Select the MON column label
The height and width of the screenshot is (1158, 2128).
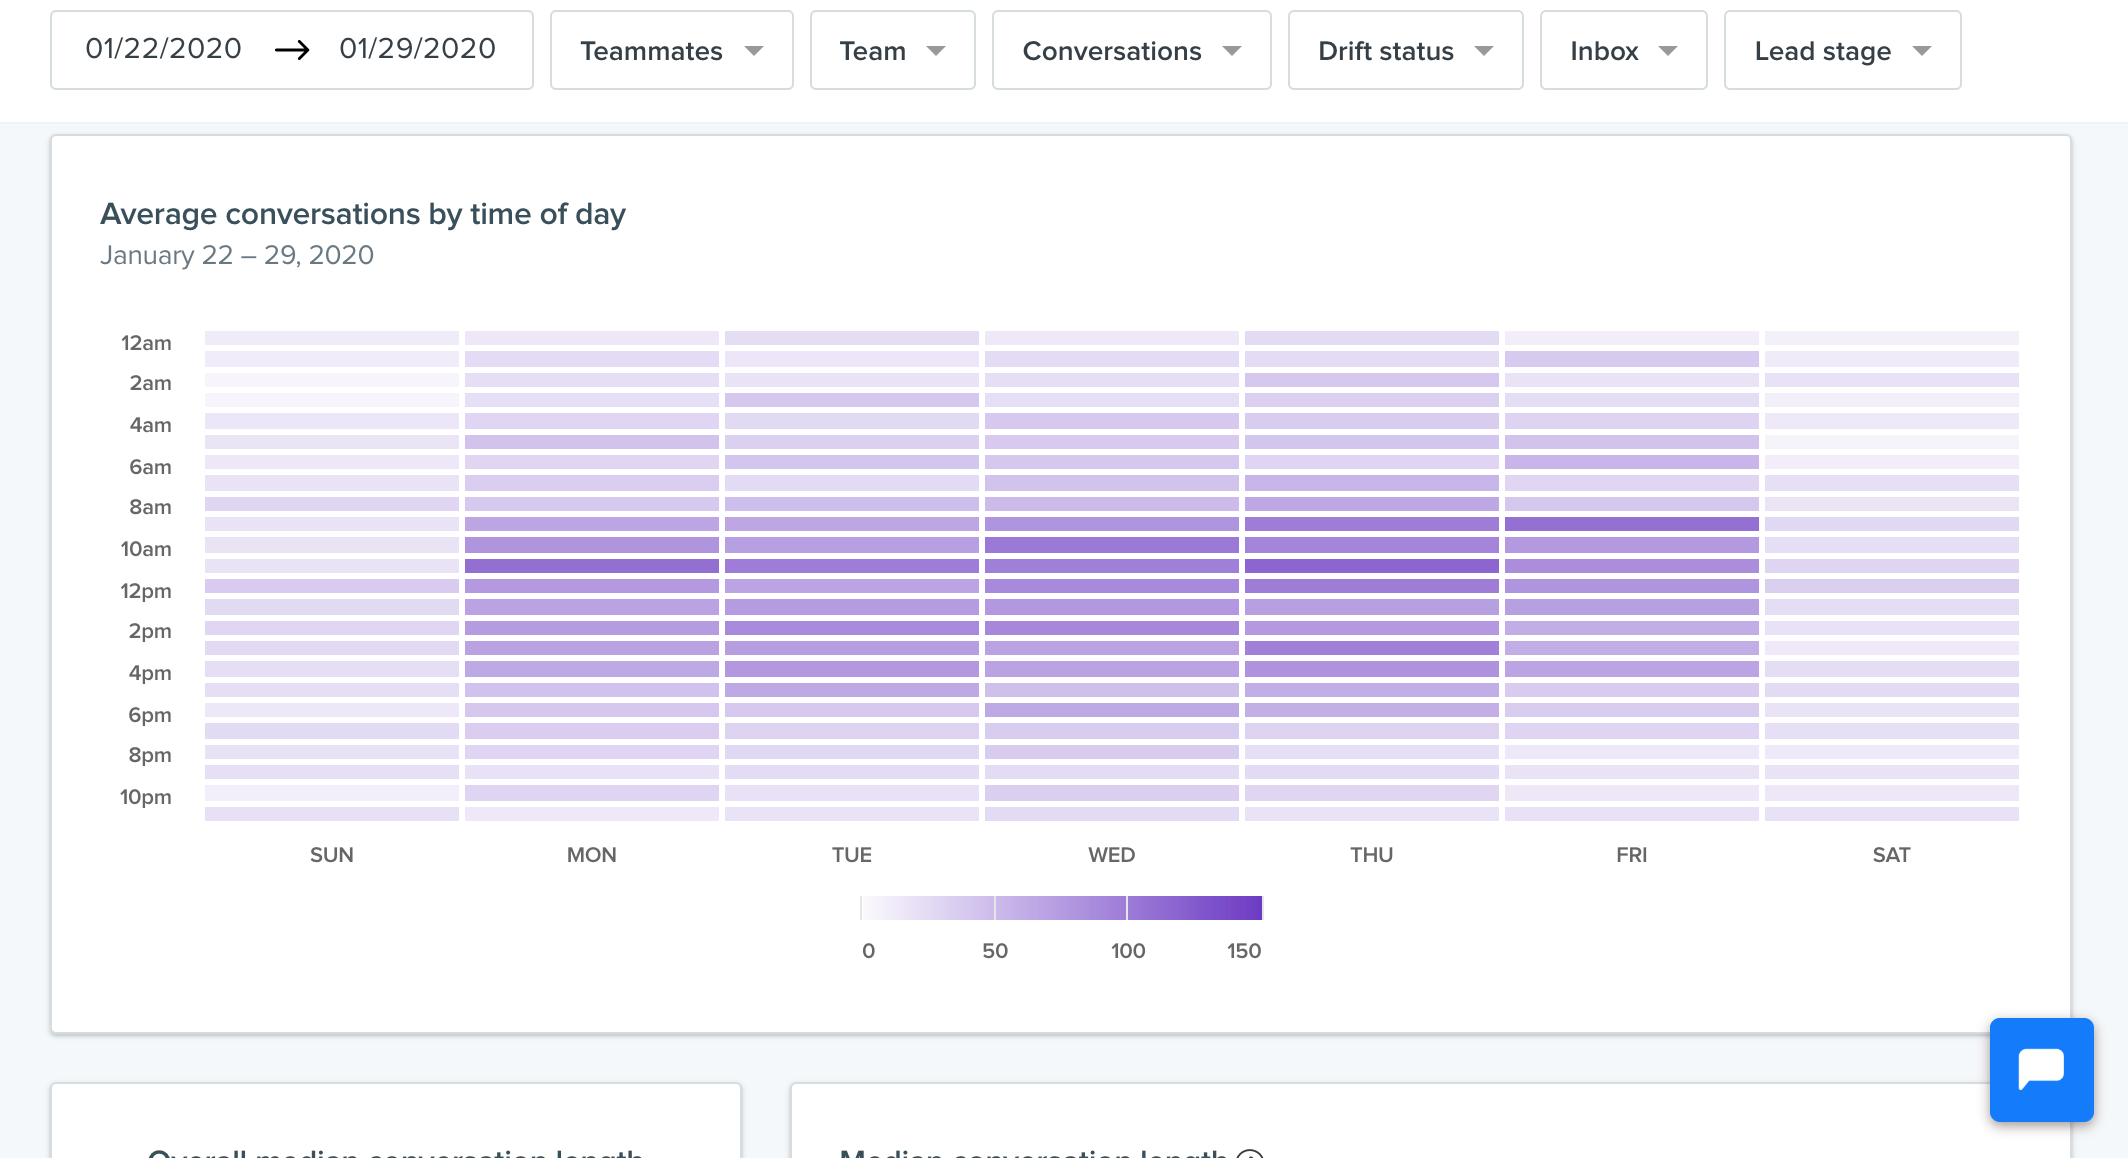591,855
